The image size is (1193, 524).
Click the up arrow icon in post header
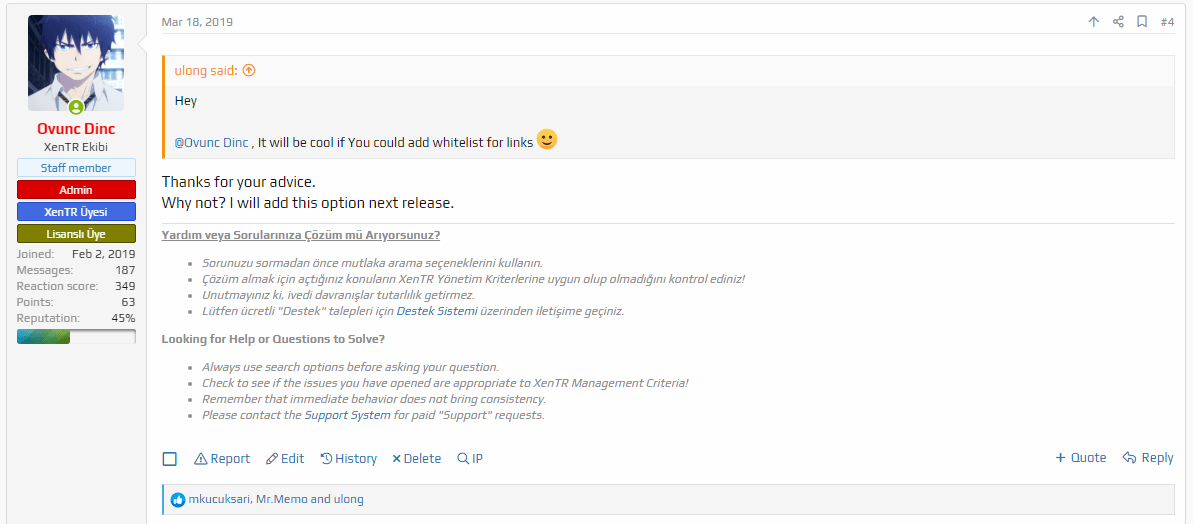coord(1093,22)
